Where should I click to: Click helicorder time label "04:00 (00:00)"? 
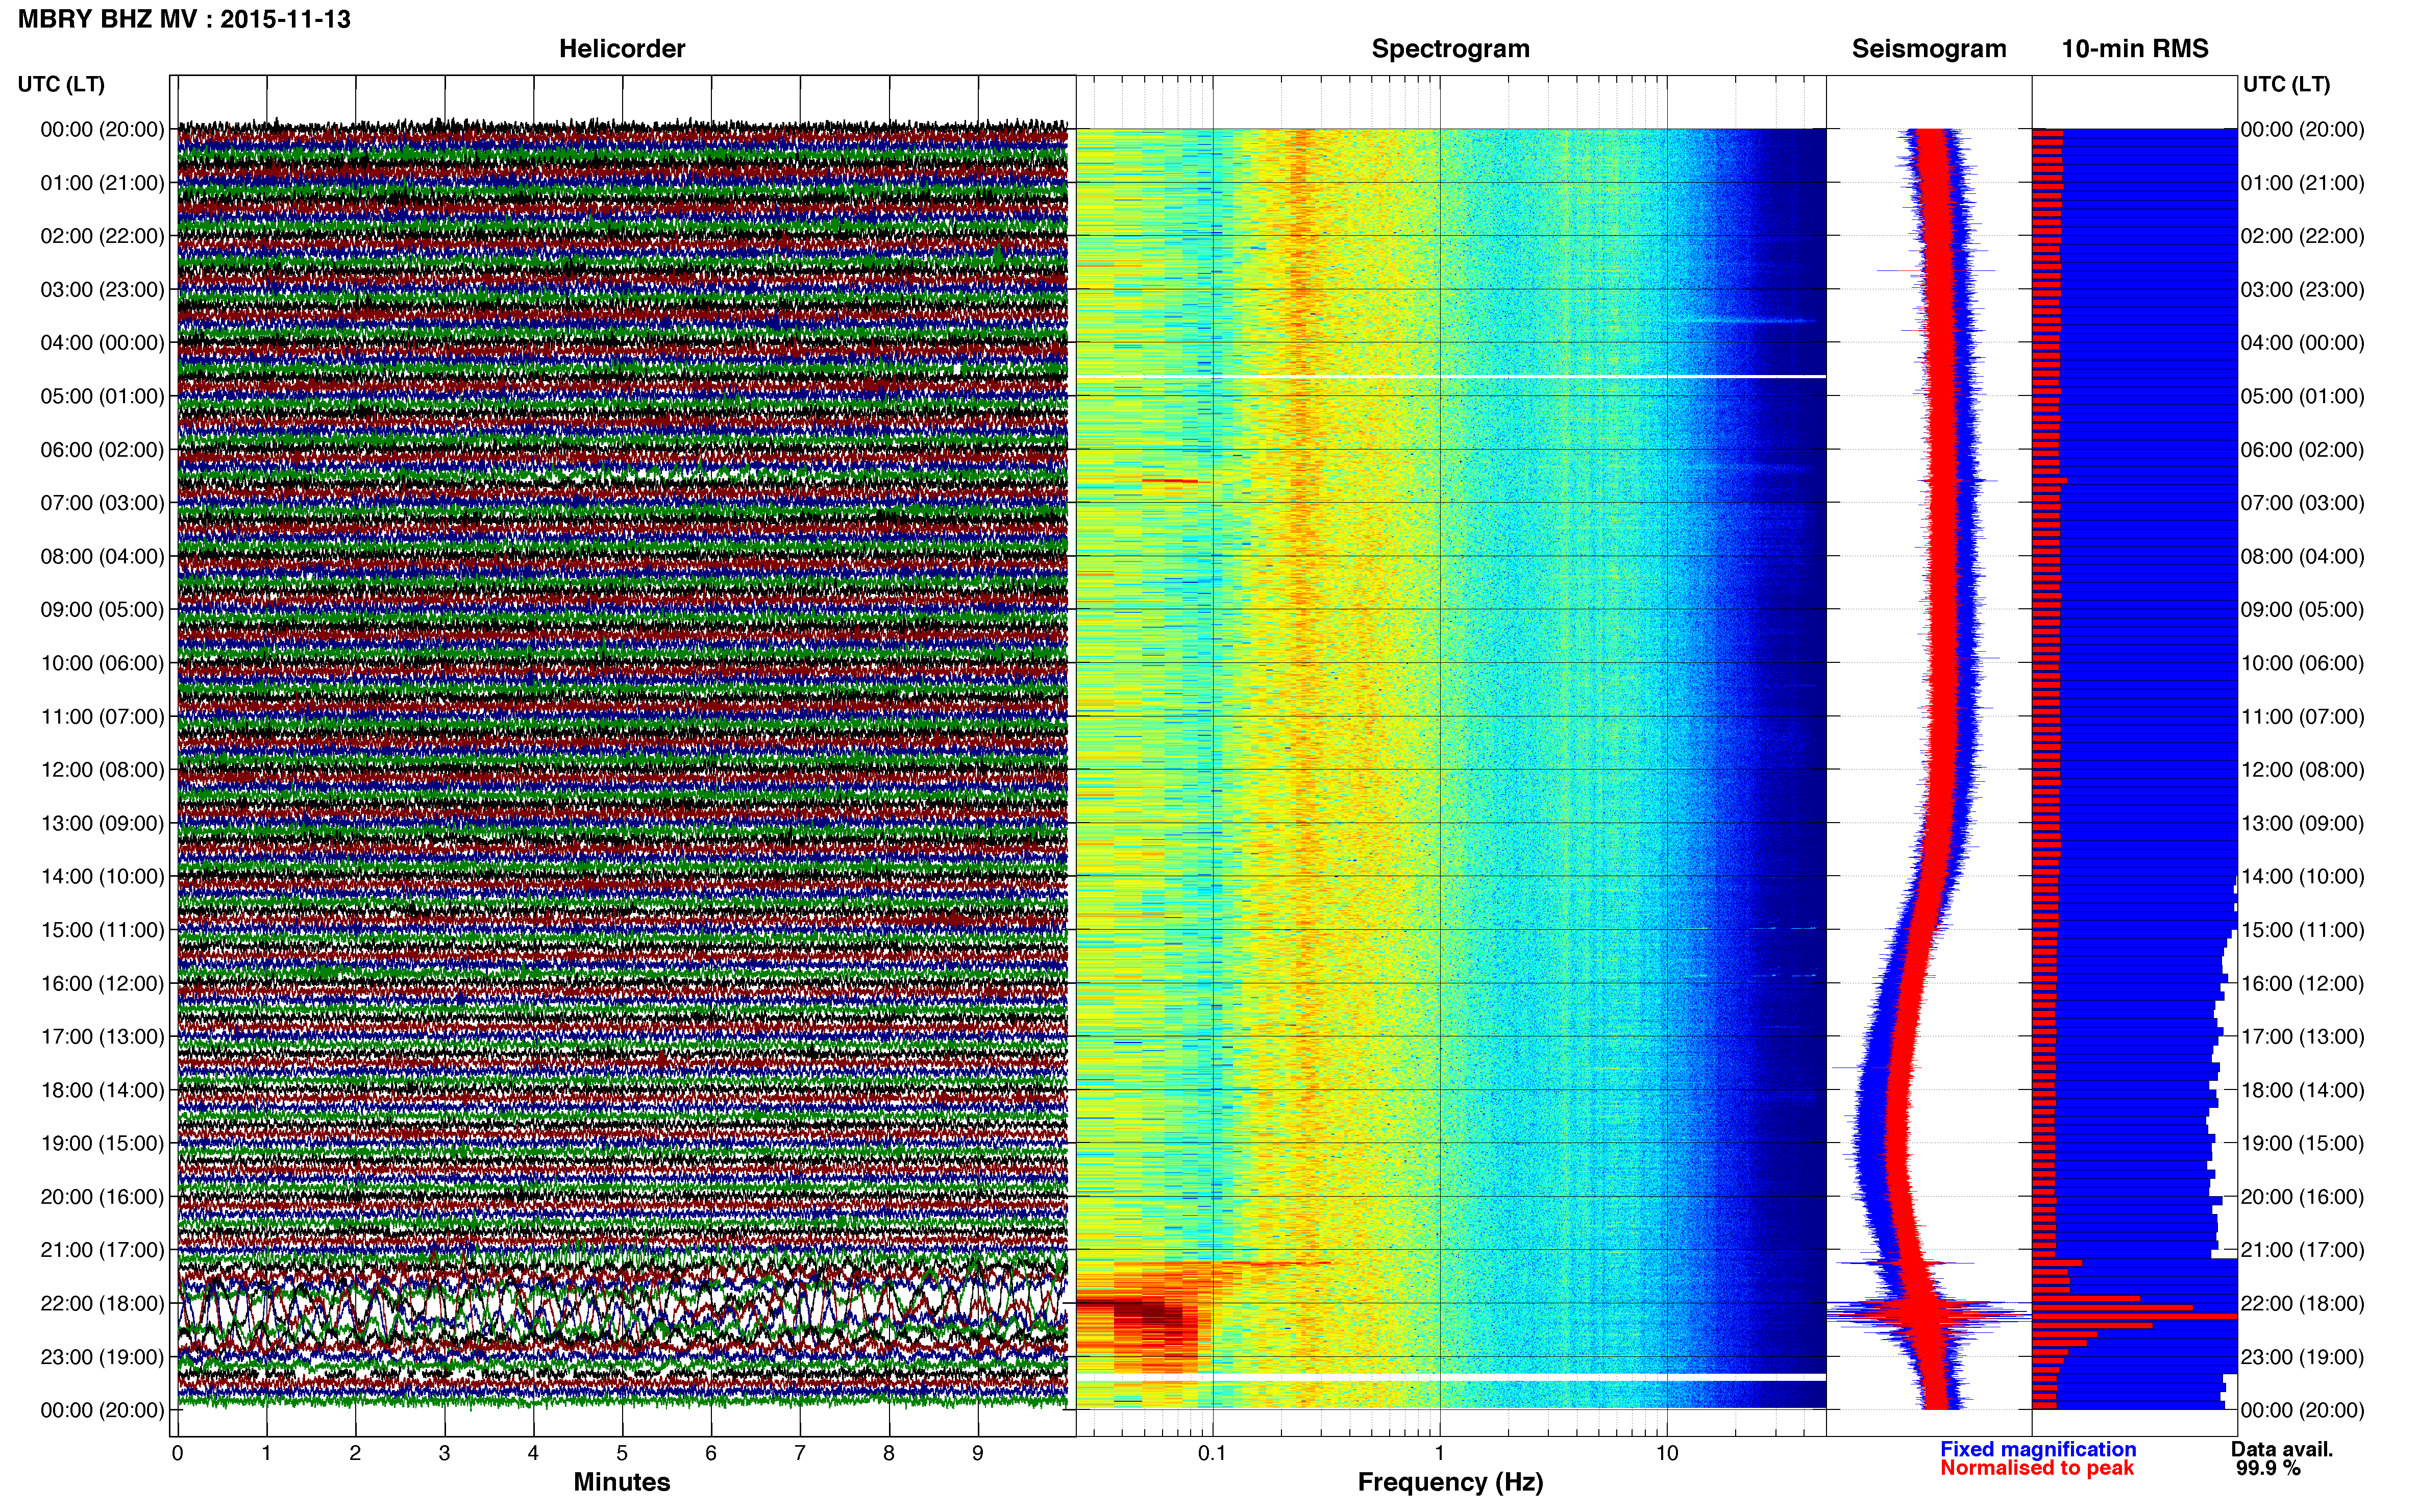102,343
